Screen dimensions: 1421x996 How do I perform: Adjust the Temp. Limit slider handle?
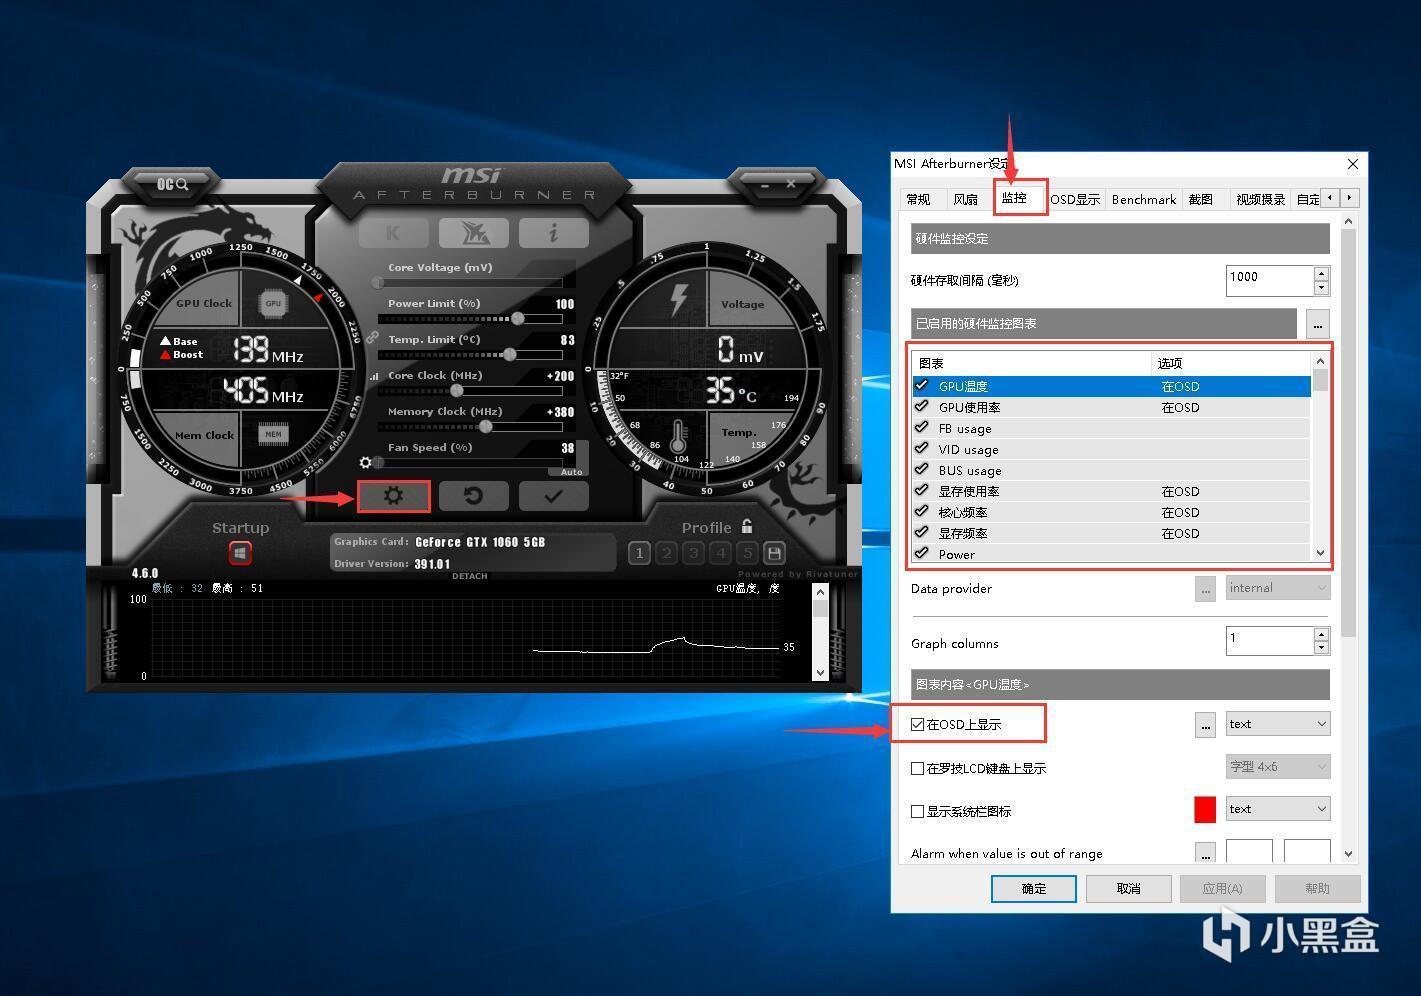coord(510,355)
